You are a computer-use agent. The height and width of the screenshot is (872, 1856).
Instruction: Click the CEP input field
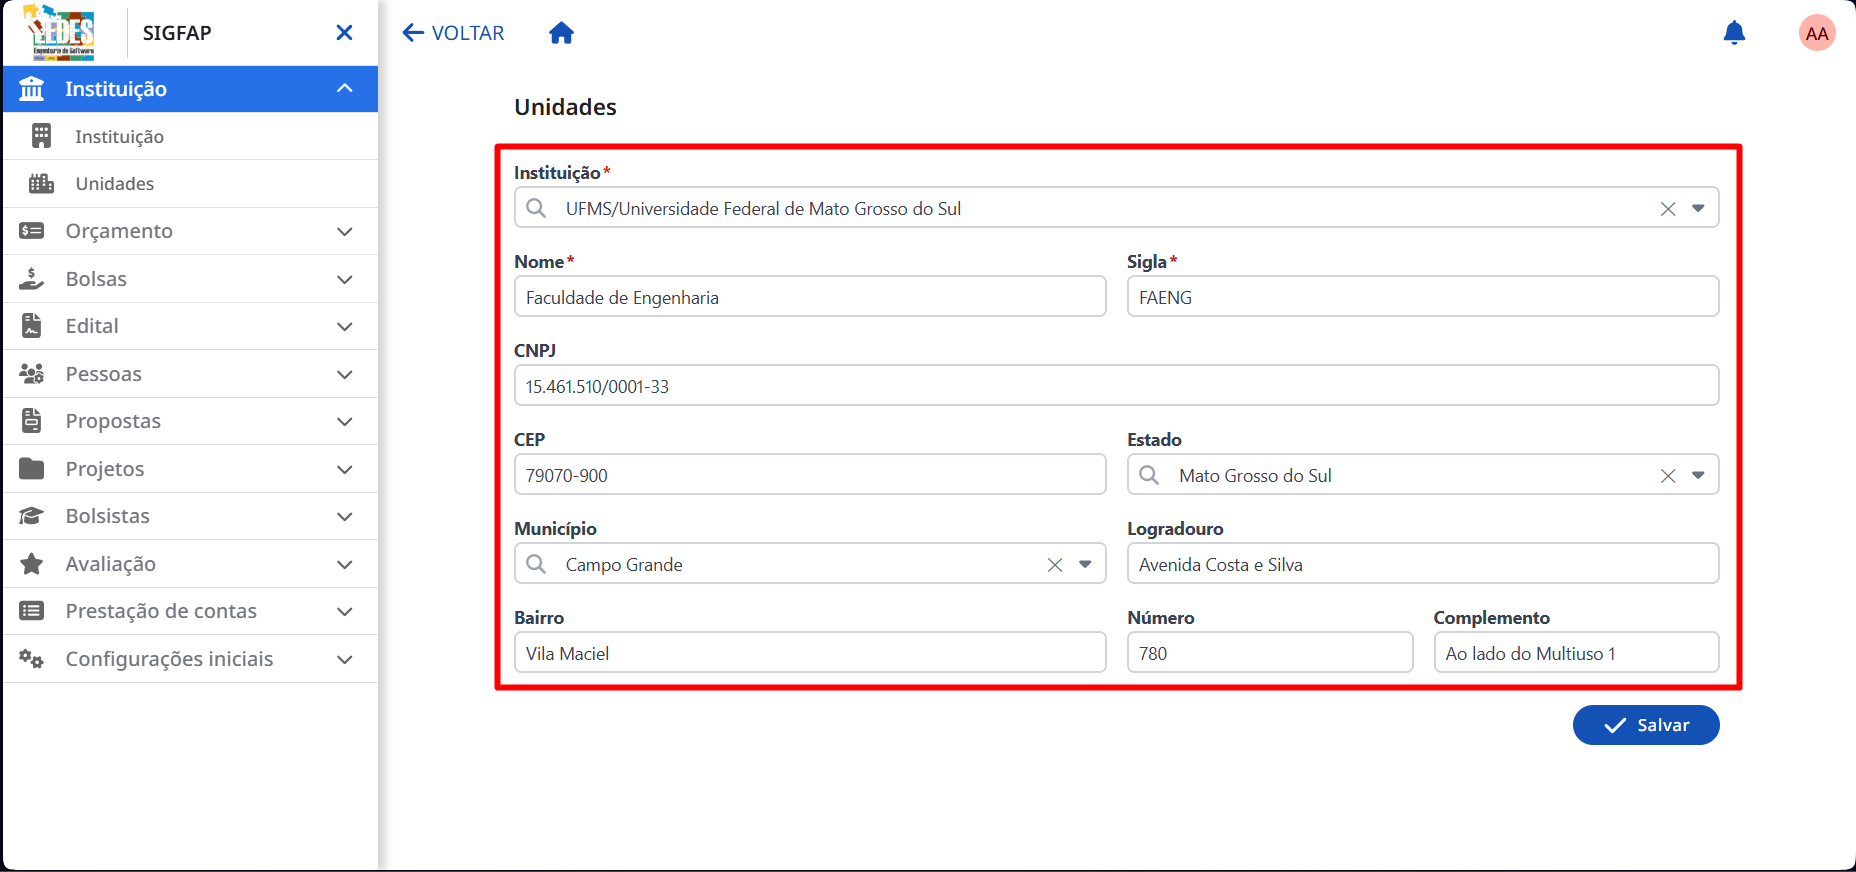coord(810,475)
